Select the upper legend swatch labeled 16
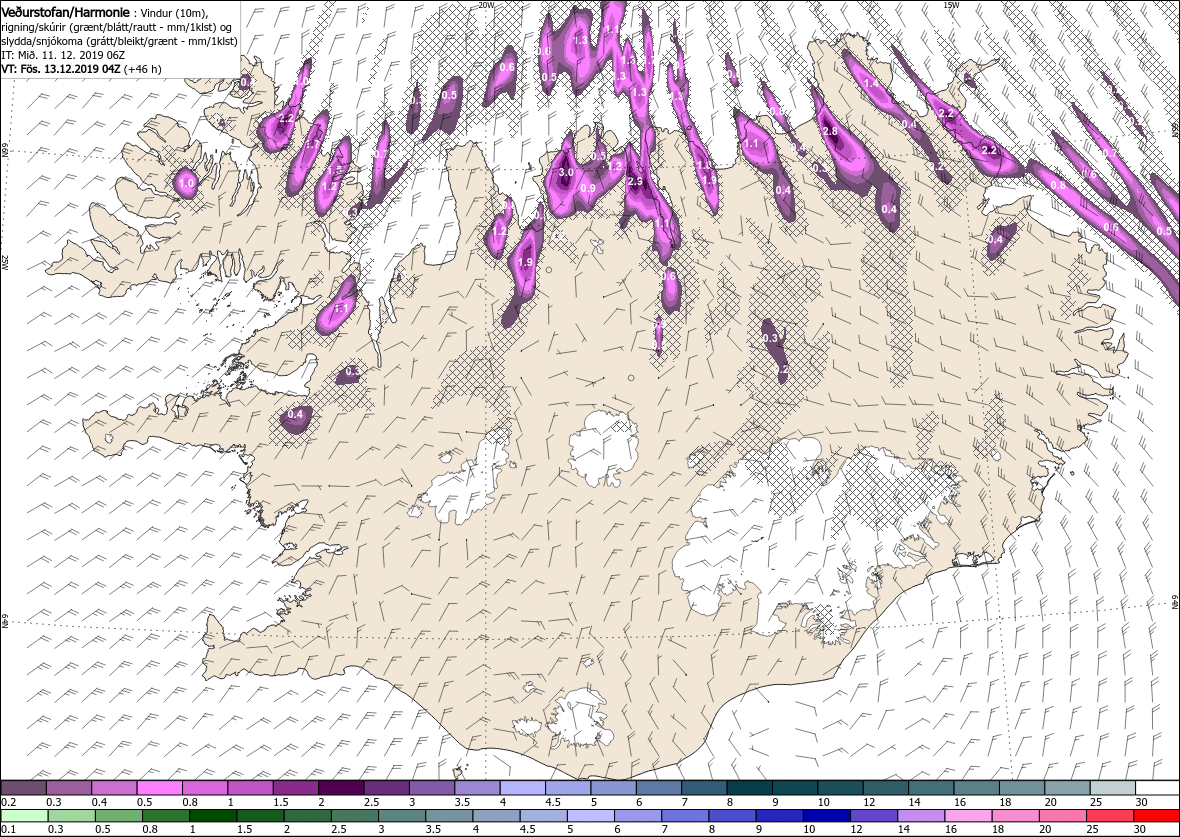Viewport: 1180px width, 837px height. click(975, 788)
